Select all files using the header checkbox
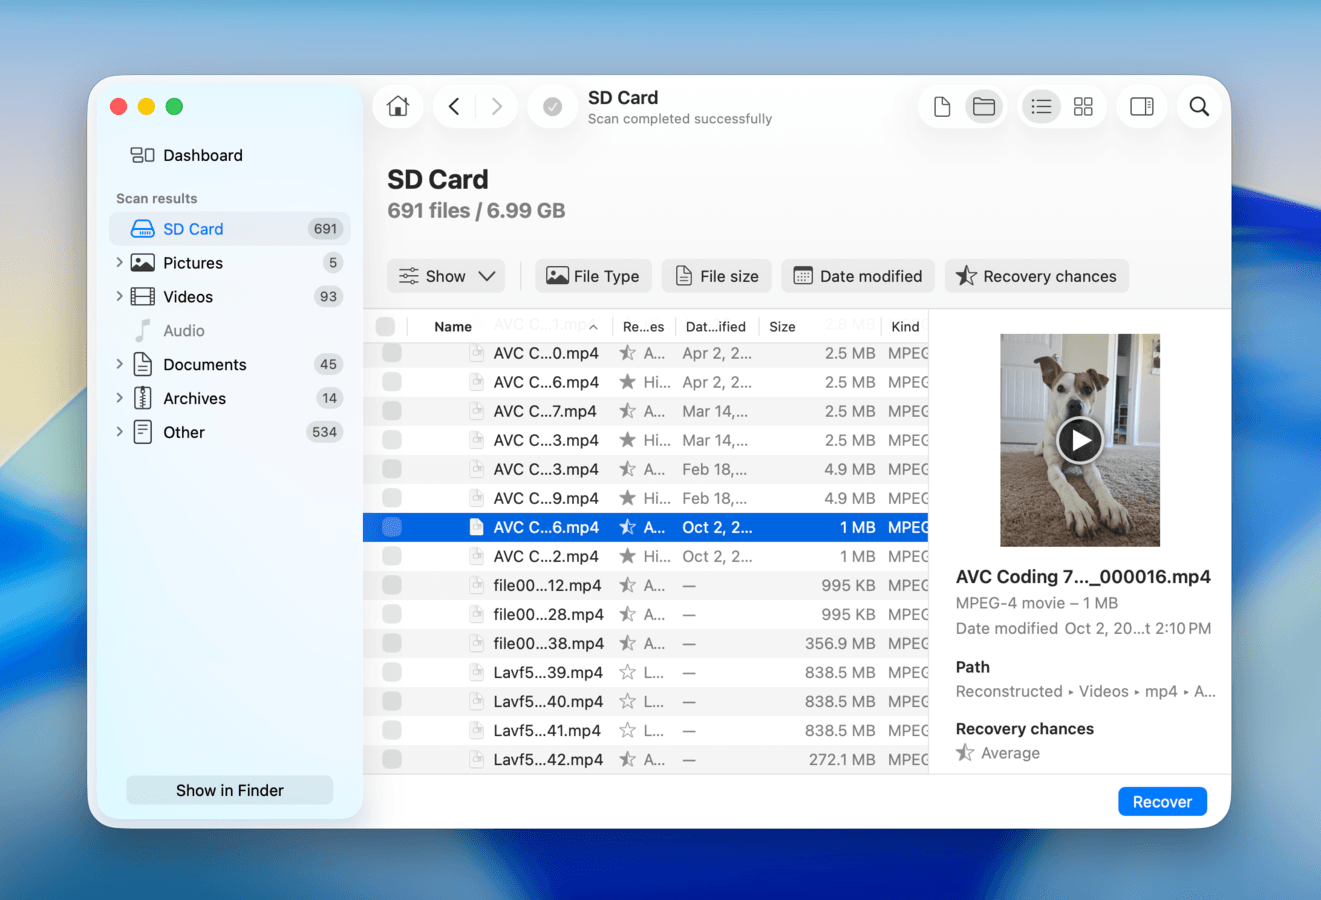This screenshot has height=900, width=1321. (x=385, y=325)
